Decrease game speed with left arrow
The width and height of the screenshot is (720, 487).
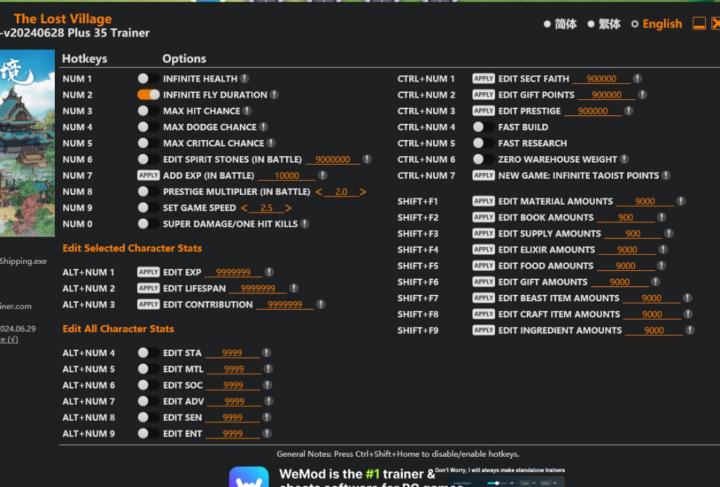[244, 208]
